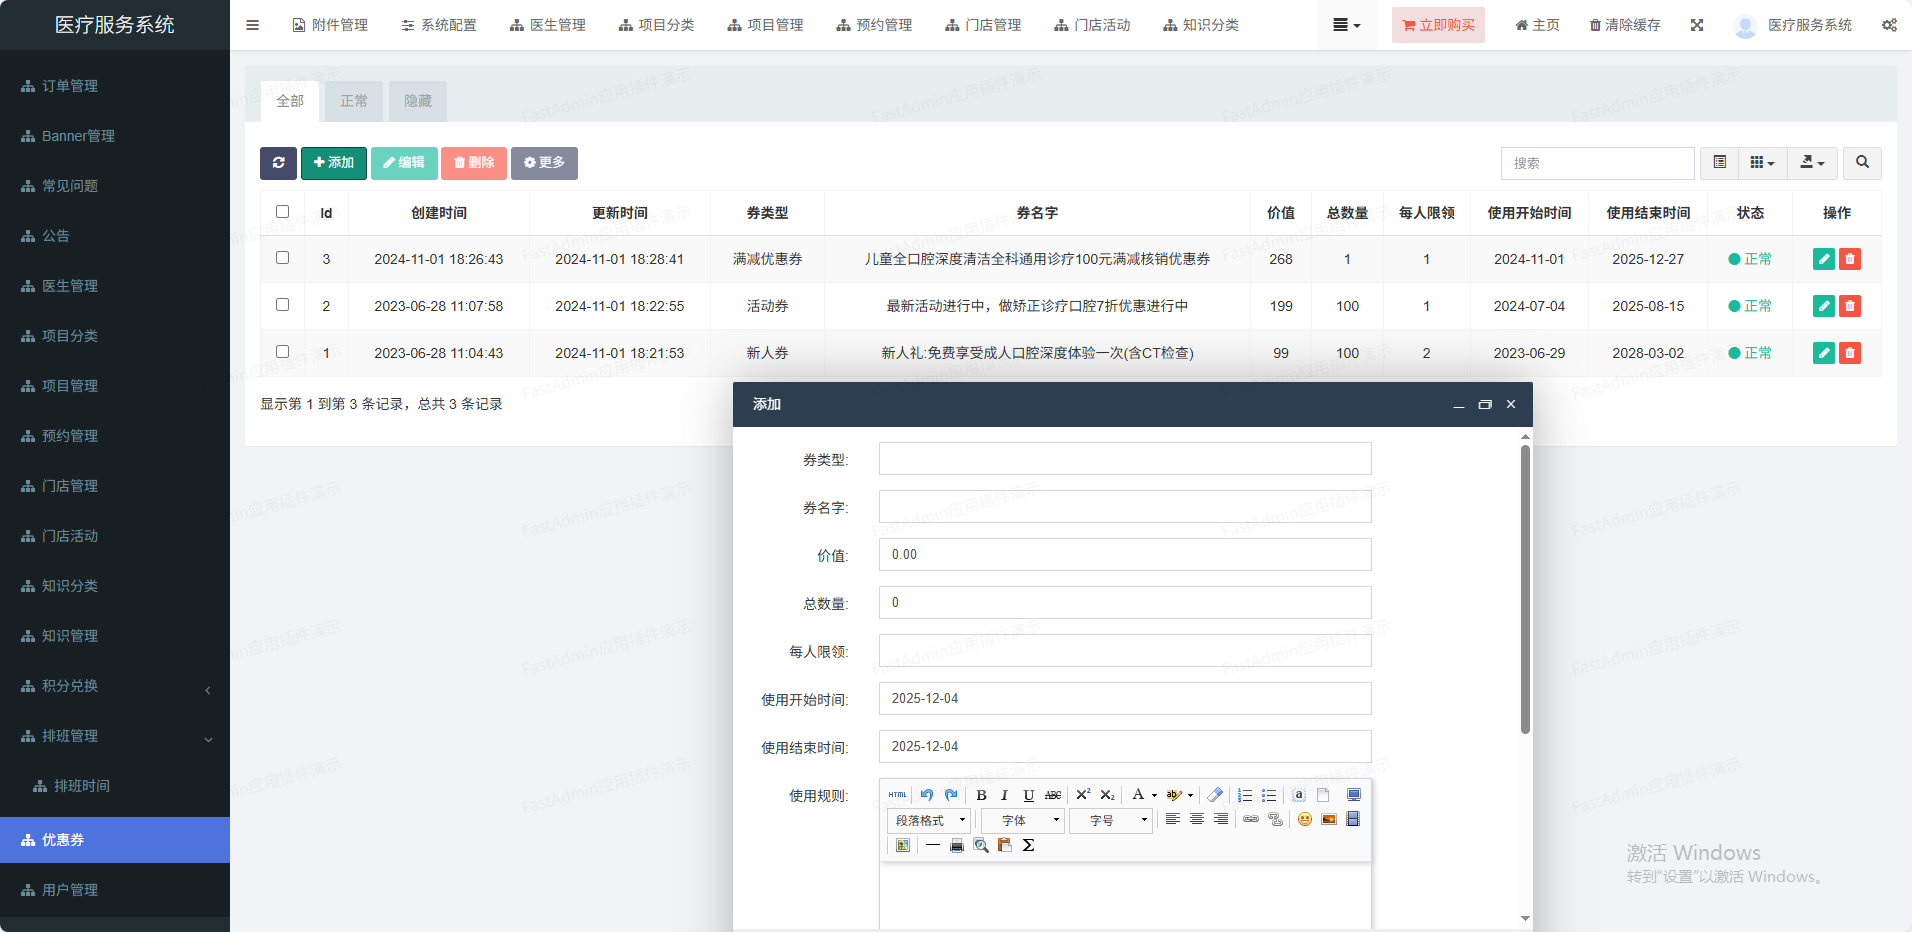Click the table refresh button

coord(278,163)
